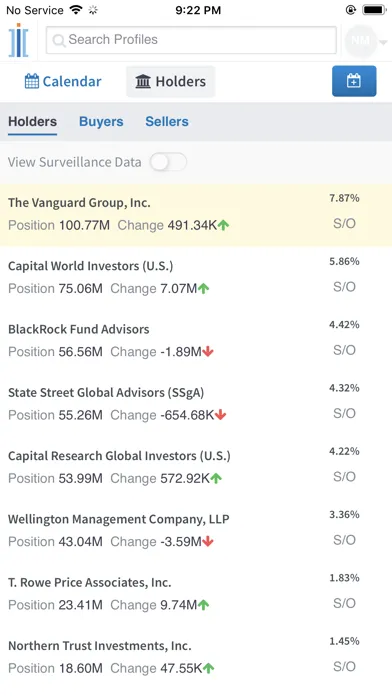The image size is (392, 696).
Task: Open the Calendar section
Action: pyautogui.click(x=63, y=82)
